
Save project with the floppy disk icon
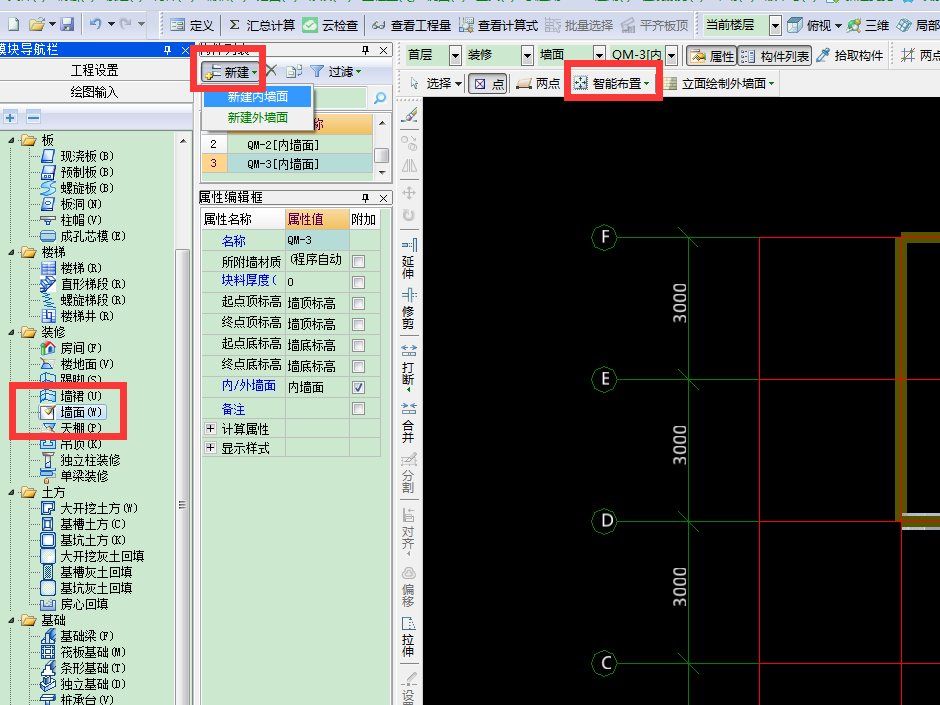point(67,25)
